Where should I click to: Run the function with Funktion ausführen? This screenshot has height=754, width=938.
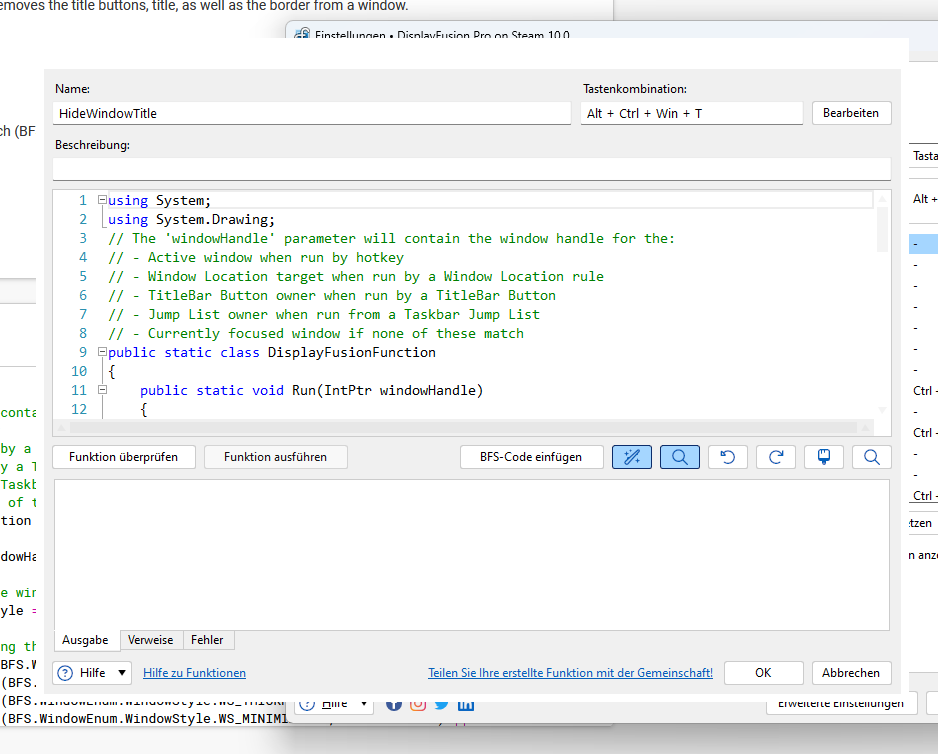(276, 457)
